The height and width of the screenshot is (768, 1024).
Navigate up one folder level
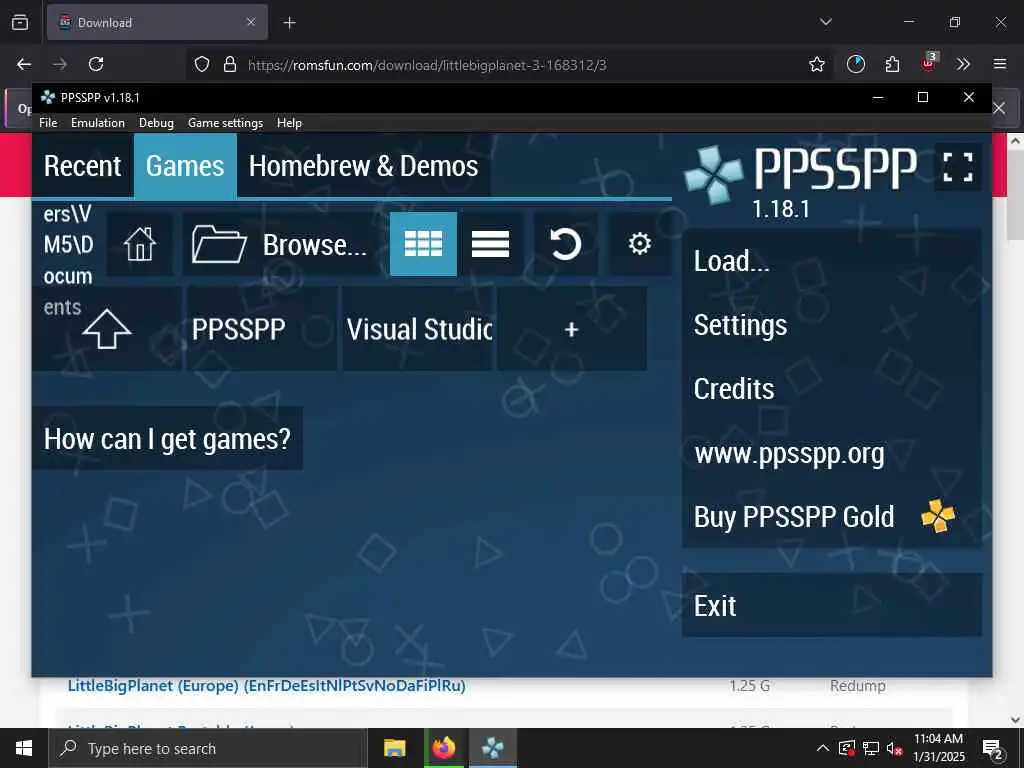point(107,329)
